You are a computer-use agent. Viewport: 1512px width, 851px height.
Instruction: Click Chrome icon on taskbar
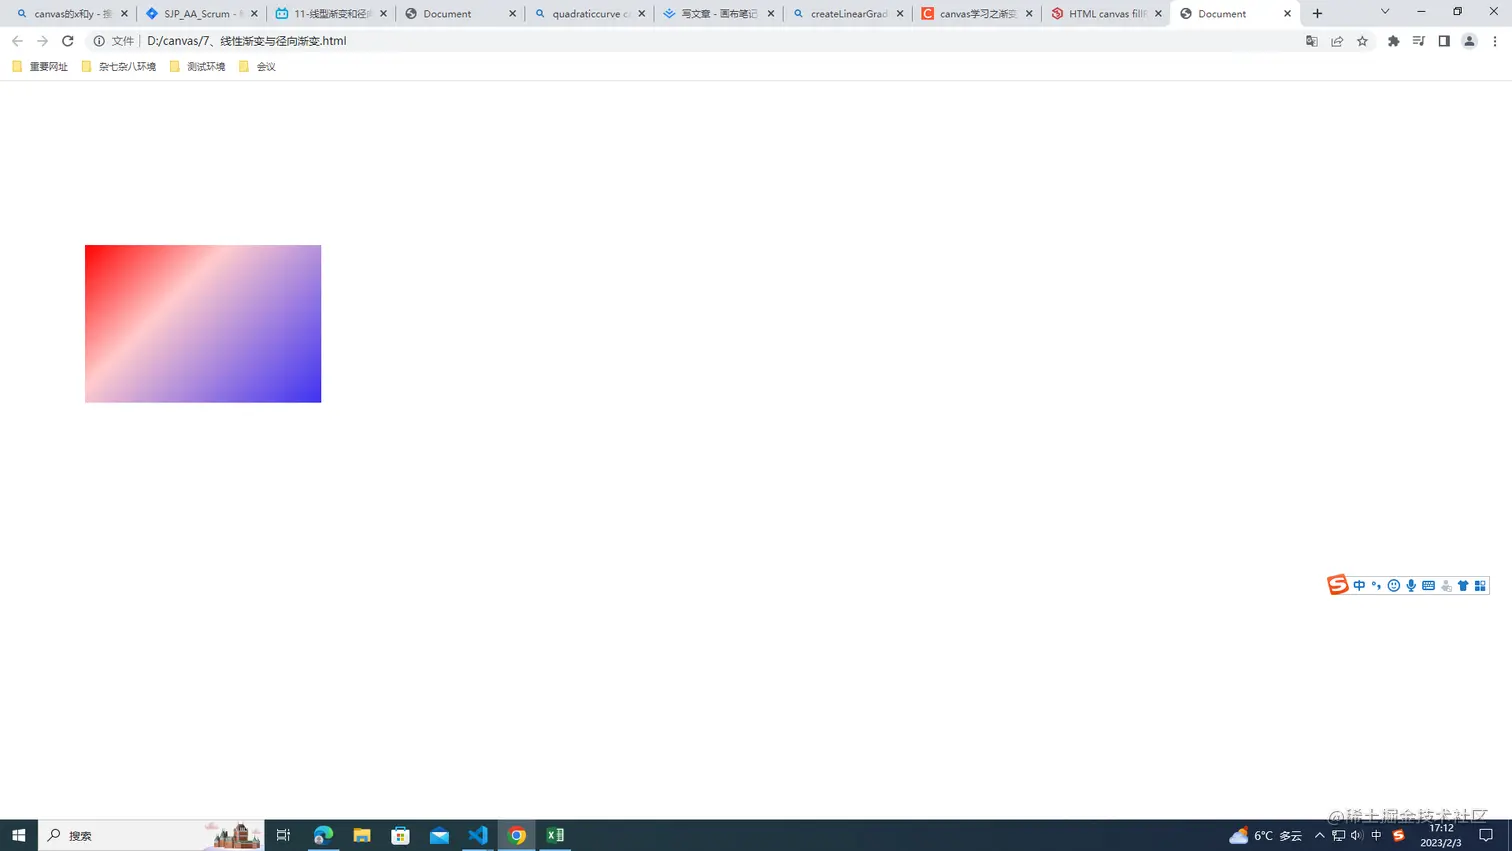(x=517, y=835)
